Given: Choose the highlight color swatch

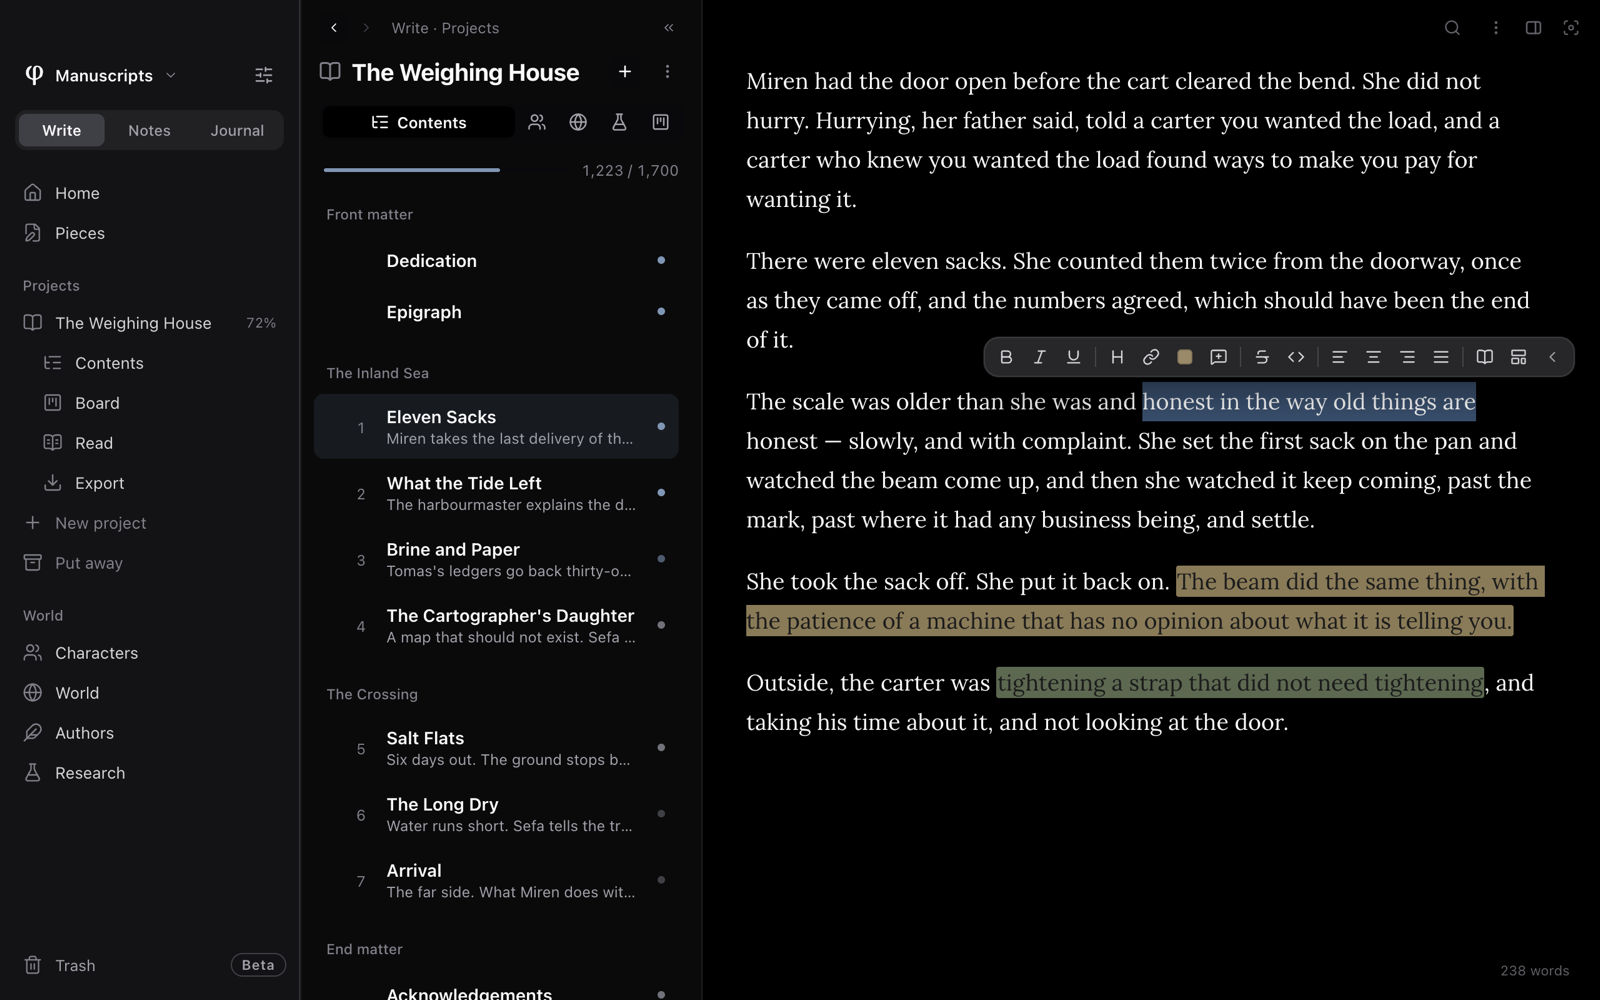Looking at the screenshot, I should coord(1185,357).
